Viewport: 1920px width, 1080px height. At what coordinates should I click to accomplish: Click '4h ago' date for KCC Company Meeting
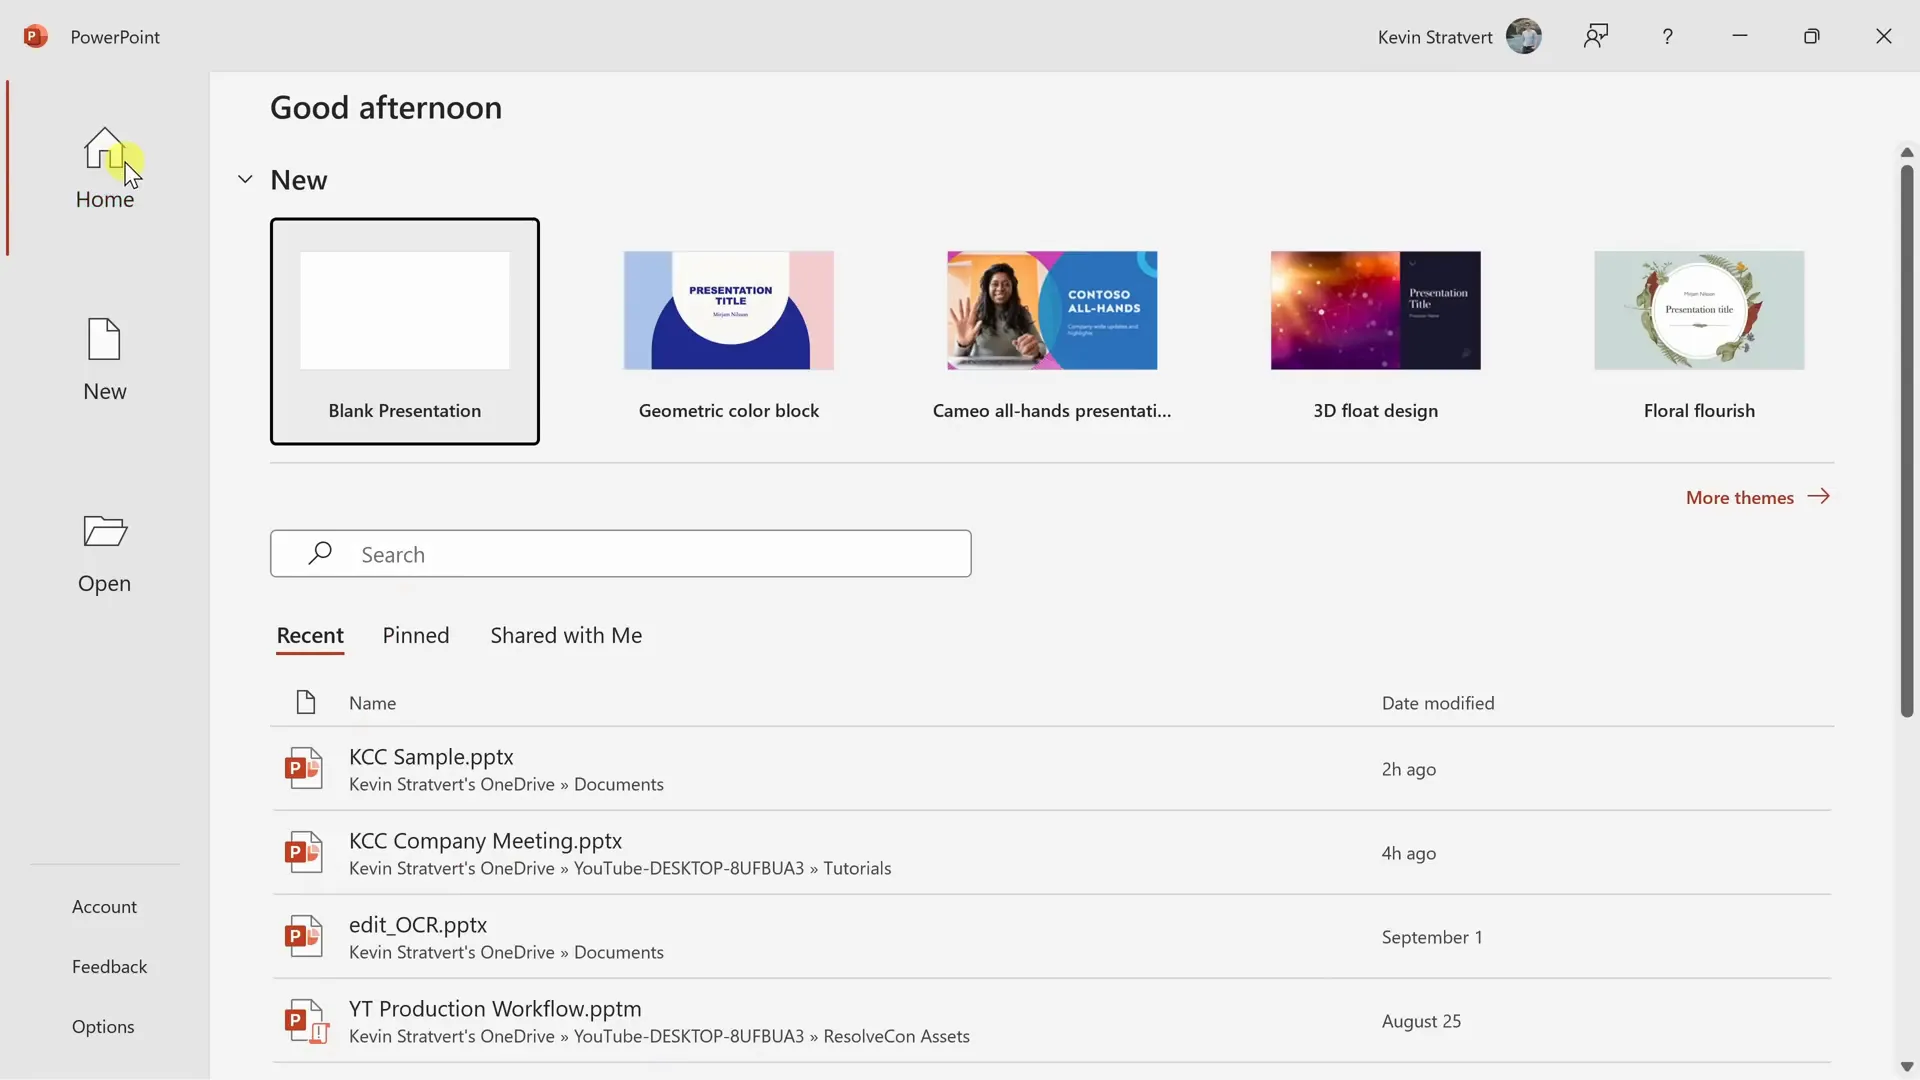pos(1409,853)
